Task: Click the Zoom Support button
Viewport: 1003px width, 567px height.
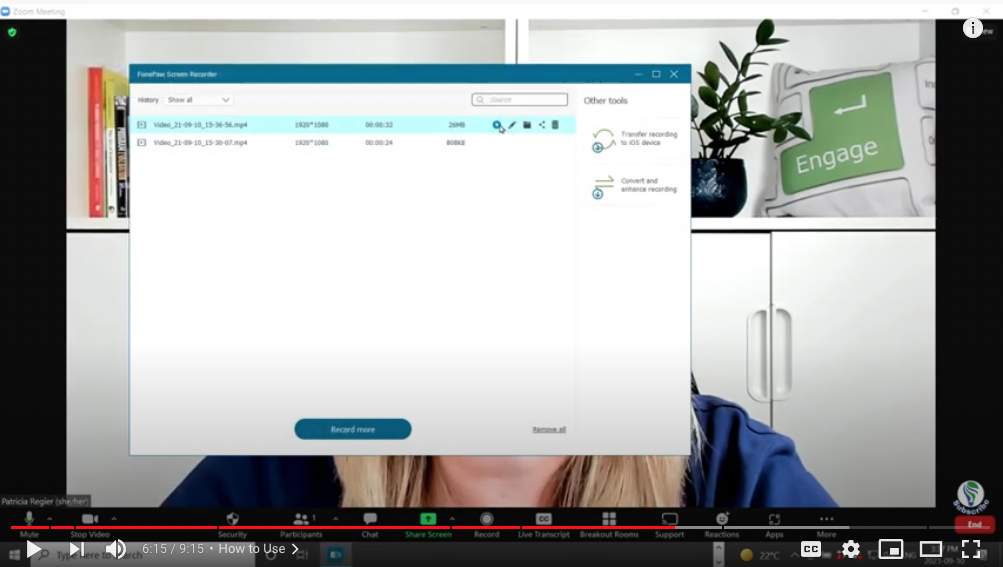Action: [669, 523]
